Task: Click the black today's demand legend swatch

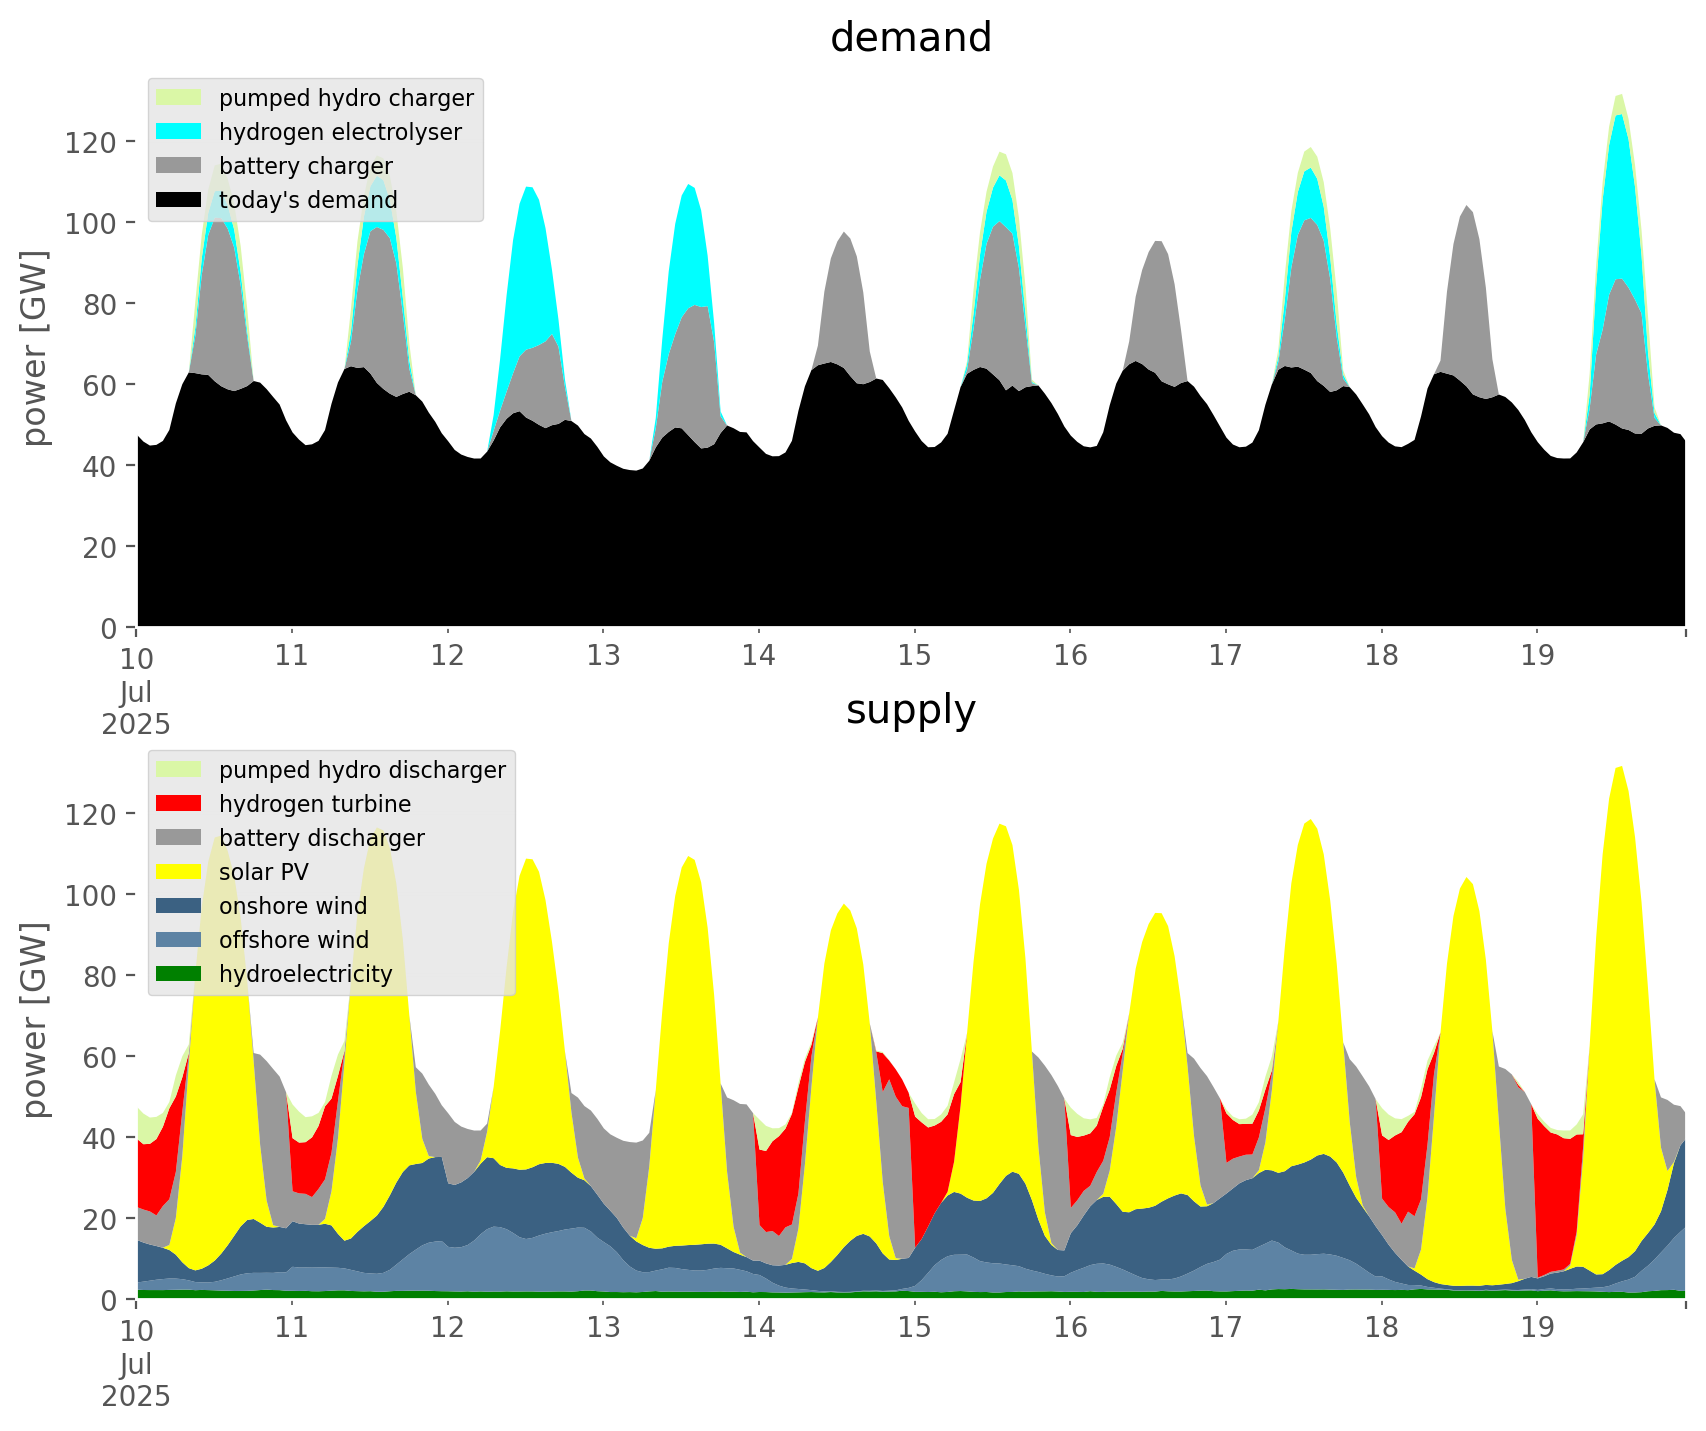Action: click(179, 200)
